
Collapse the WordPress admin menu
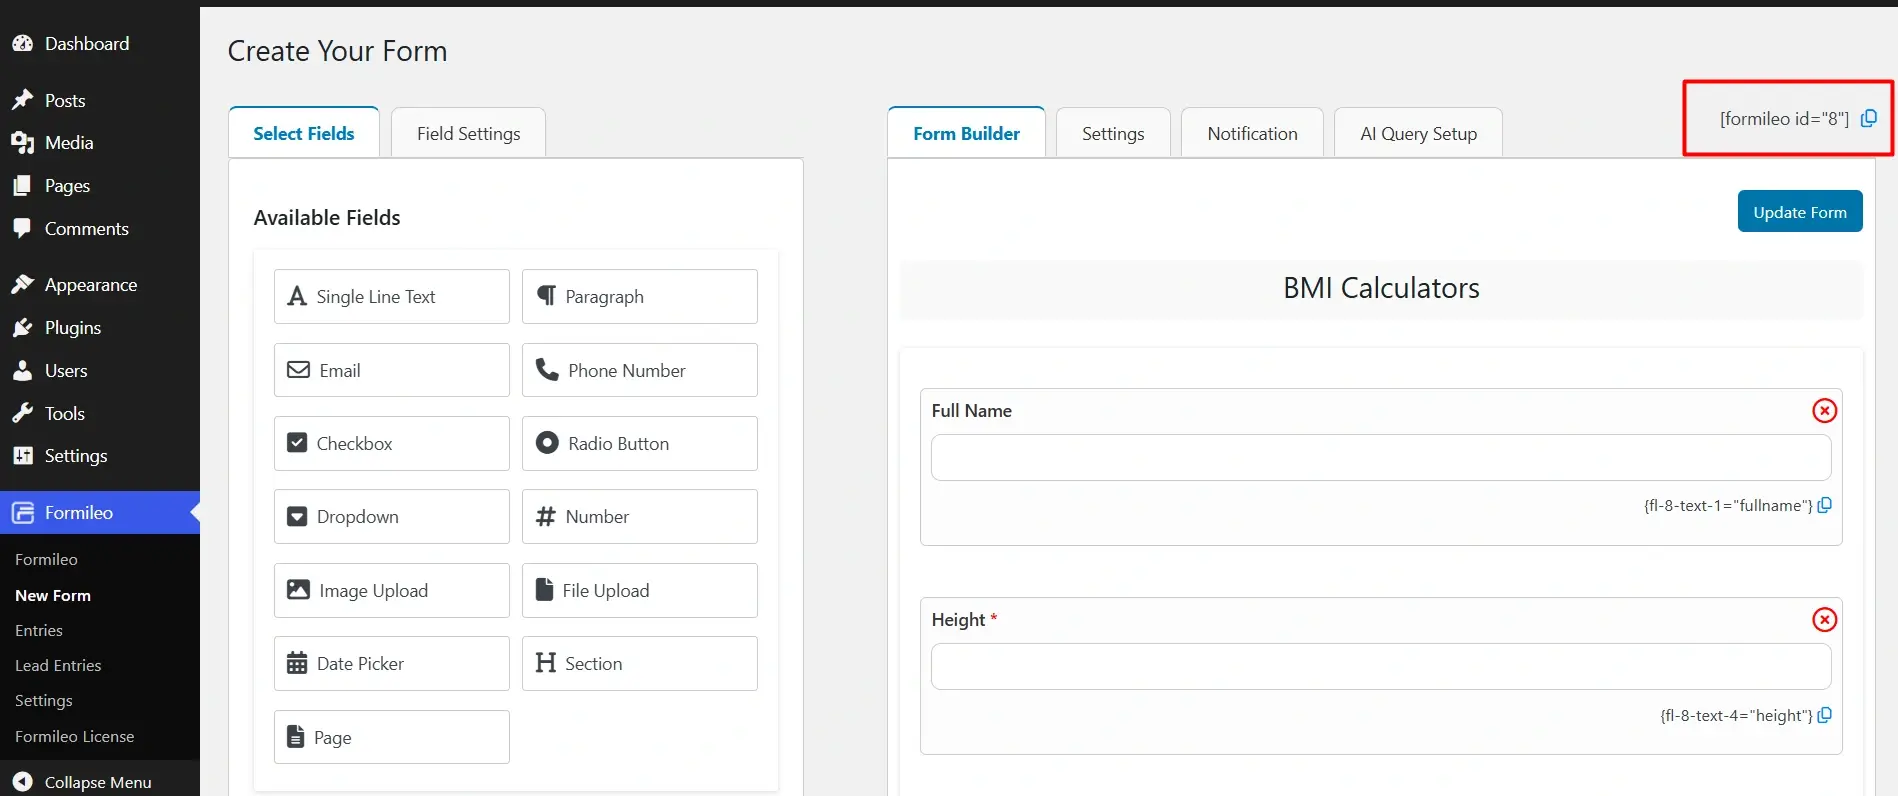[97, 782]
